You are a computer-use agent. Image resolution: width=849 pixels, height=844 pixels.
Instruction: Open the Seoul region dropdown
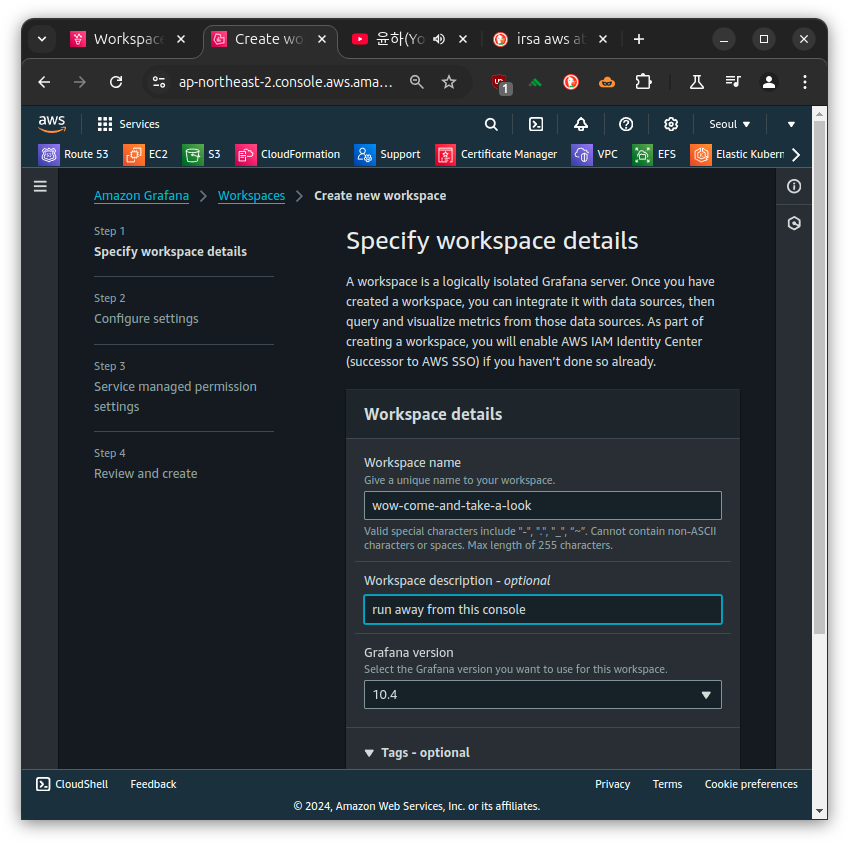(729, 125)
